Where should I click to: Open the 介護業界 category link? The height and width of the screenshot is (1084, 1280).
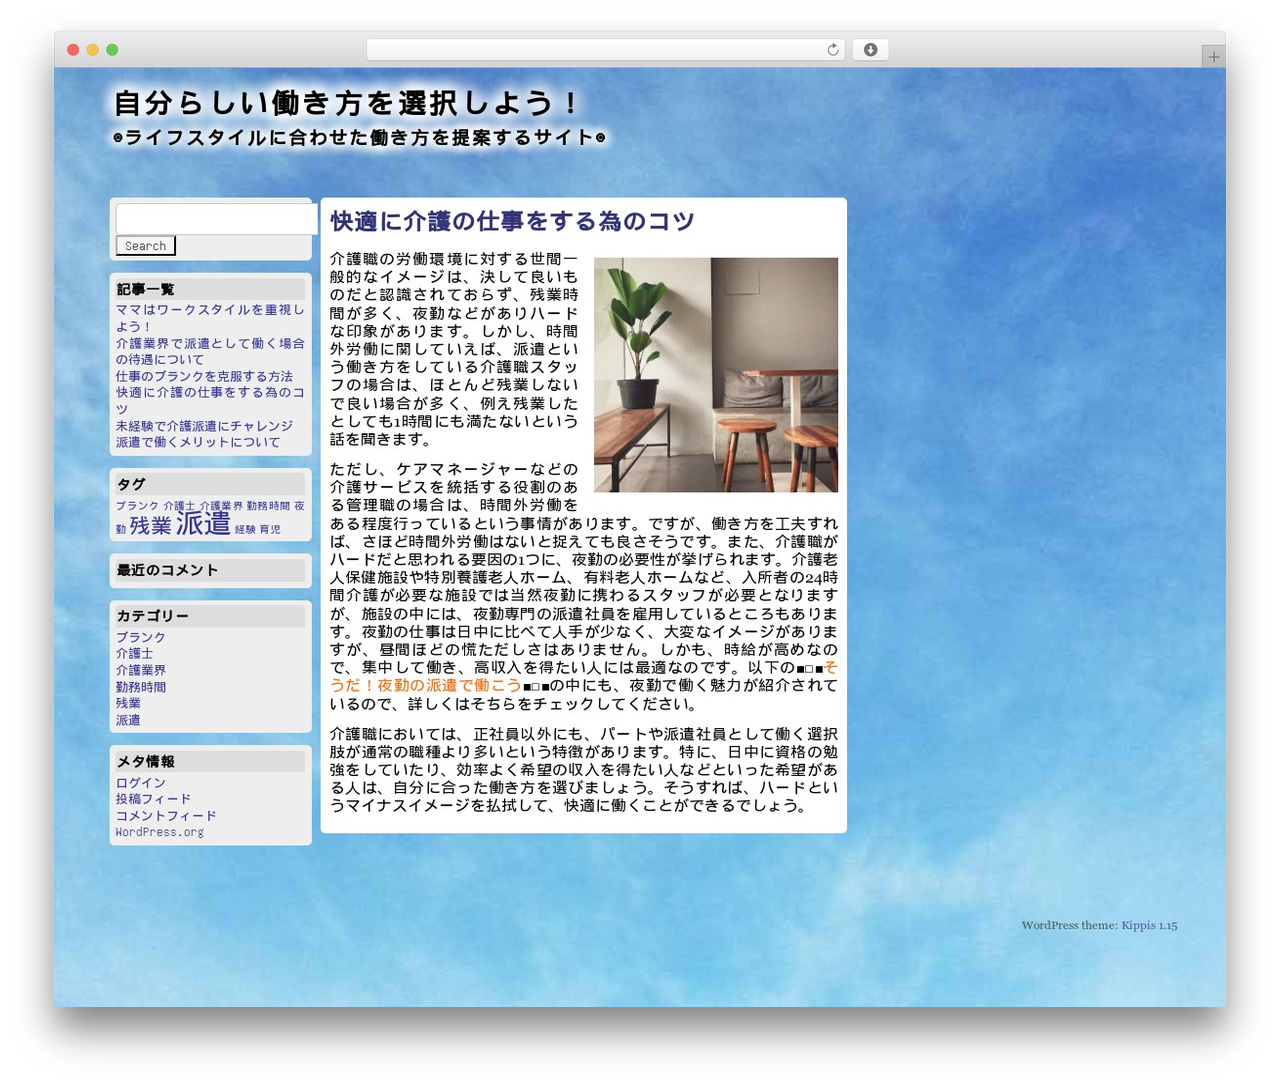[141, 670]
